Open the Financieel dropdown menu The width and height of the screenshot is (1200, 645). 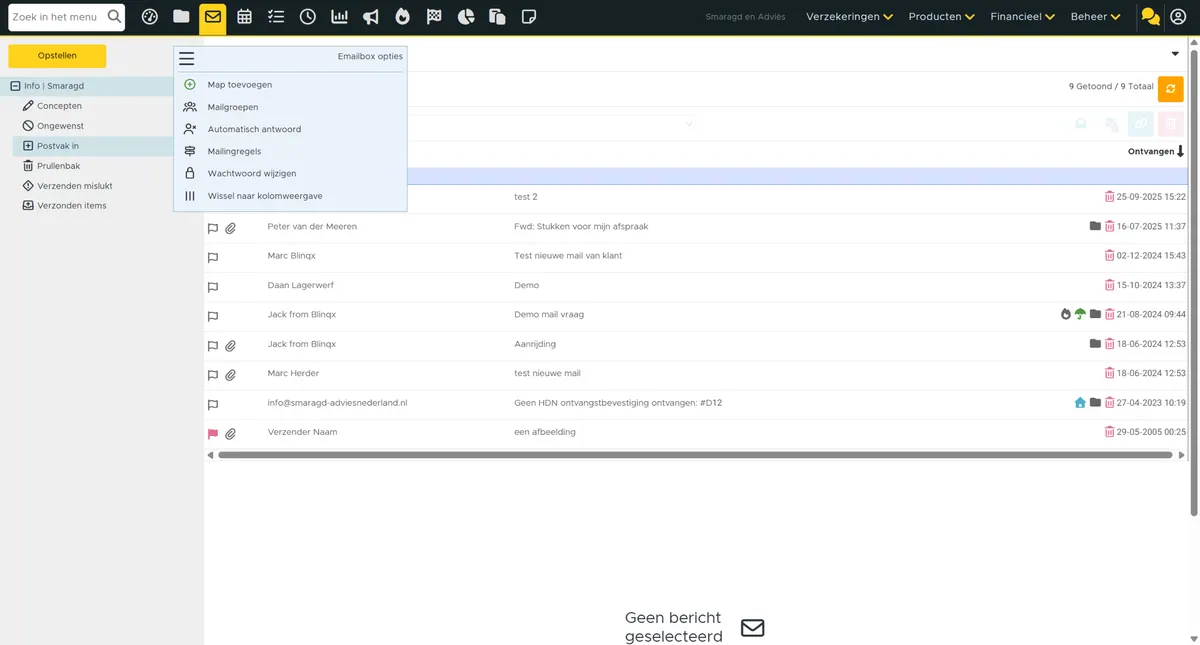click(x=1020, y=17)
